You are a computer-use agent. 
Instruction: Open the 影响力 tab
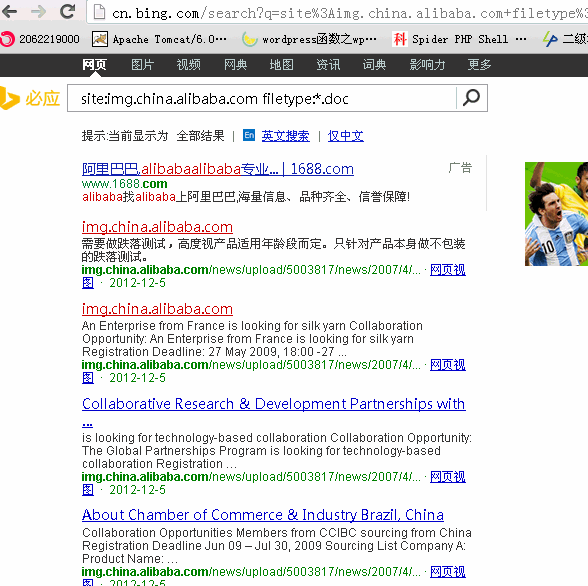pyautogui.click(x=427, y=64)
